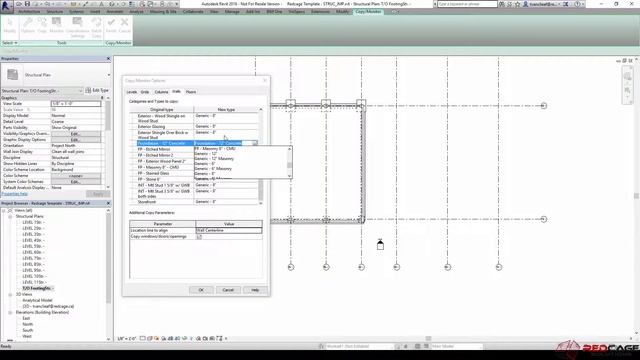This screenshot has width=640, height=360.
Task: Click Edit for Visibility/Graphics Overrides
Action: click(x=76, y=133)
